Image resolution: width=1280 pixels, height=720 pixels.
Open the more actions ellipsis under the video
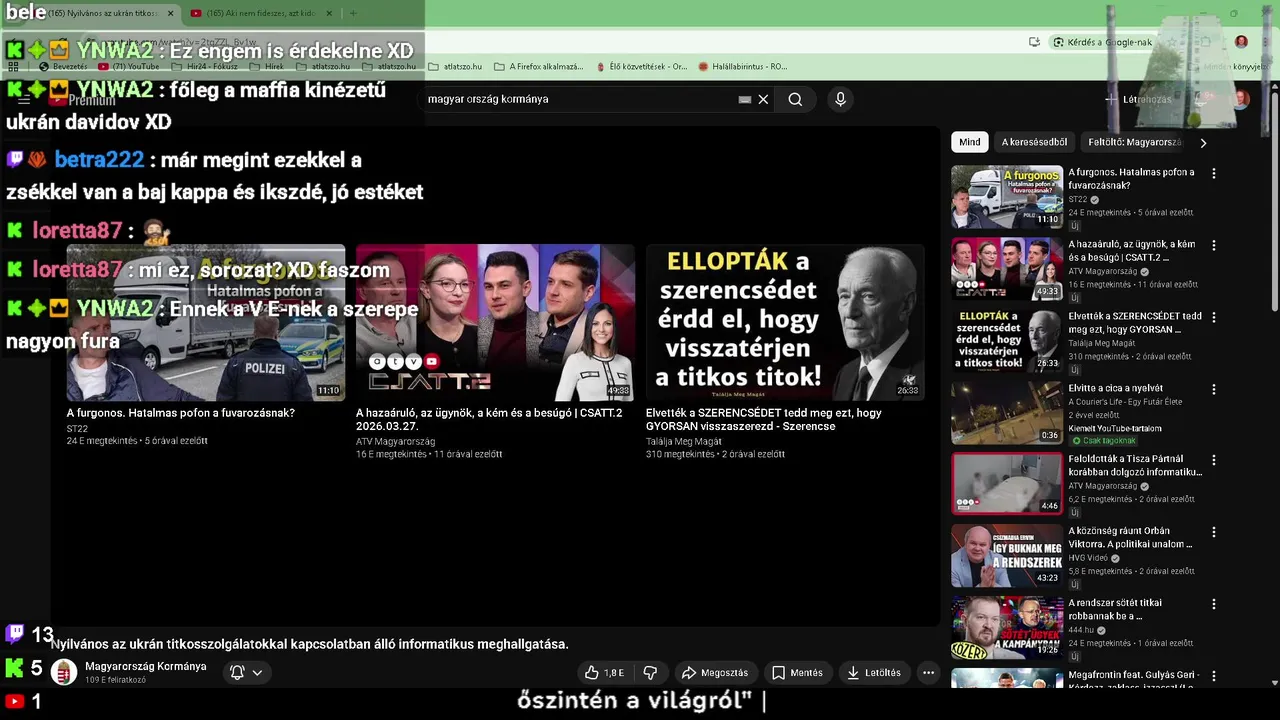[x=928, y=673]
